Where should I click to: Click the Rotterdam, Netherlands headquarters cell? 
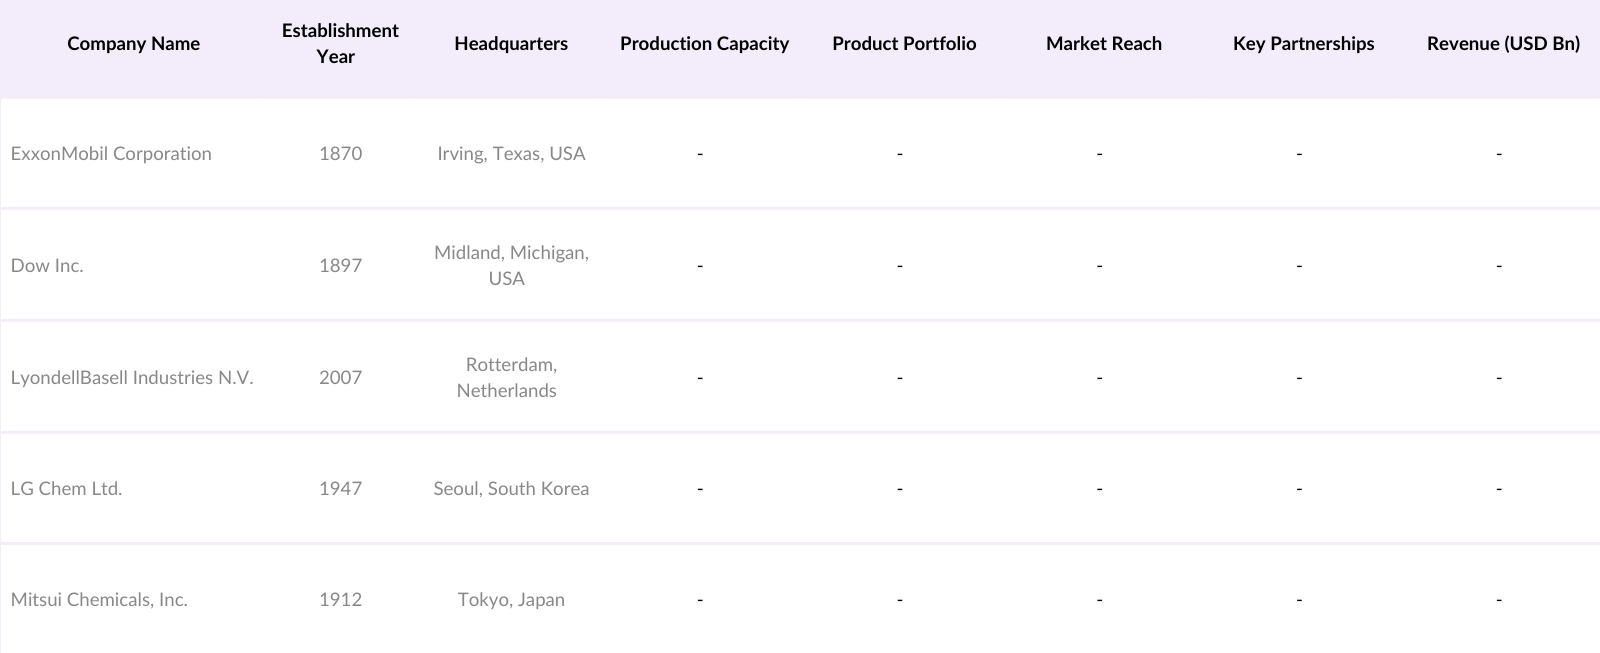click(507, 378)
